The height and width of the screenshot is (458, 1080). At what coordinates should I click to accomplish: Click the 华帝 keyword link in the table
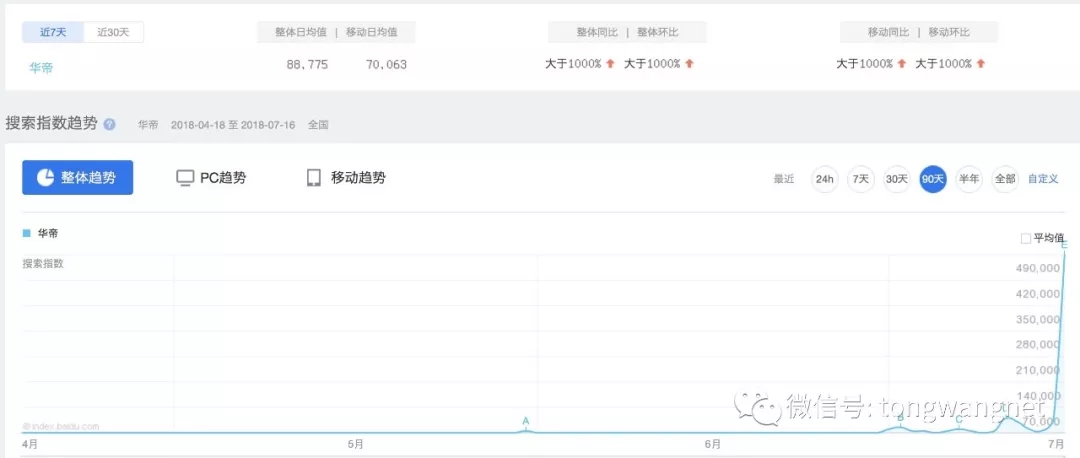pyautogui.click(x=41, y=67)
